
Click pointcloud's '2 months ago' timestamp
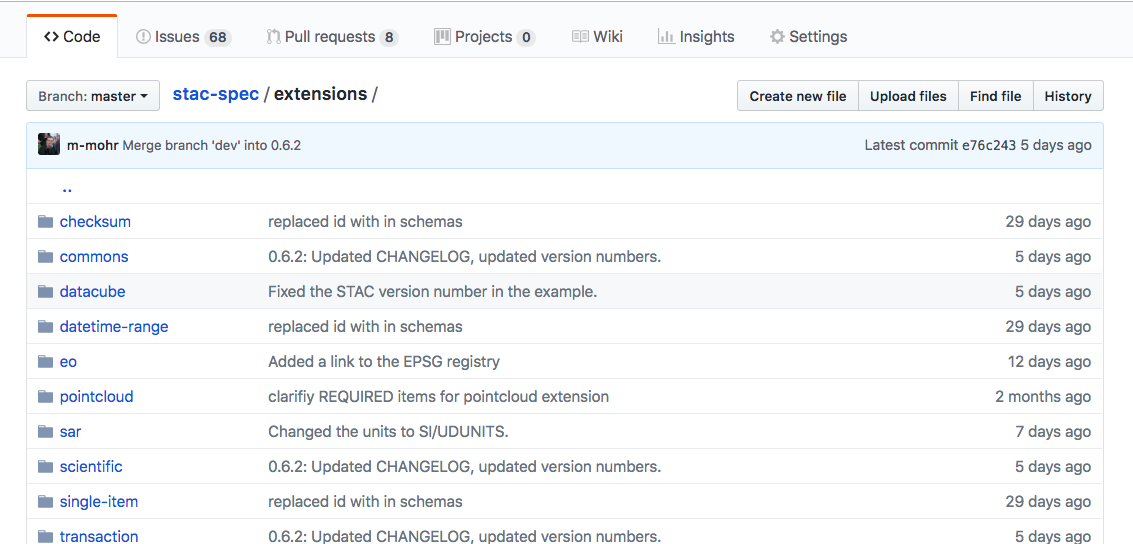(1043, 397)
